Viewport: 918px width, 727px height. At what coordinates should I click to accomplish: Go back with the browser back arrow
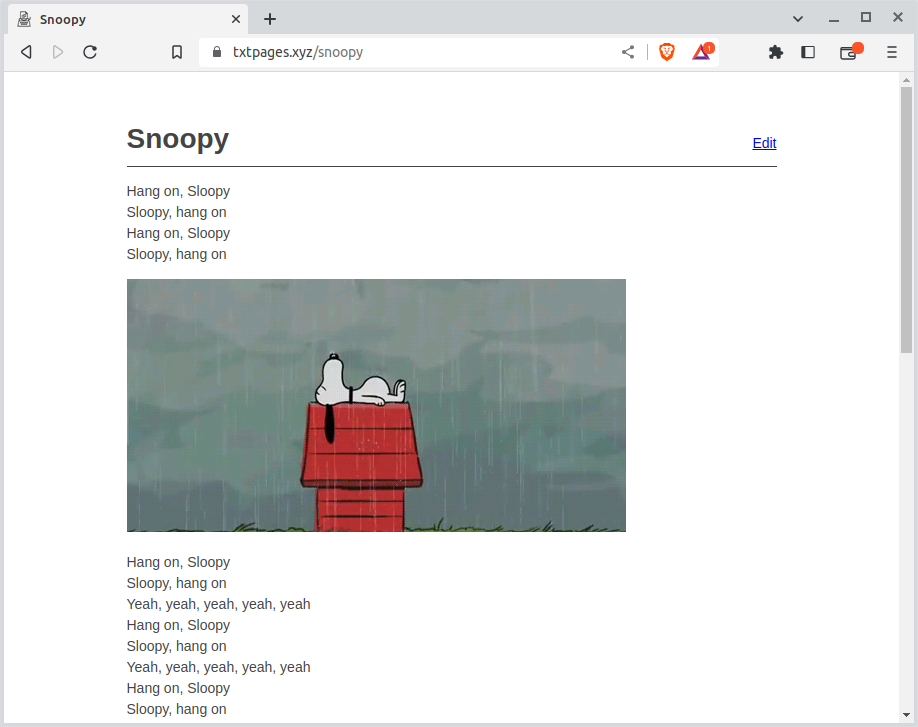pos(26,52)
